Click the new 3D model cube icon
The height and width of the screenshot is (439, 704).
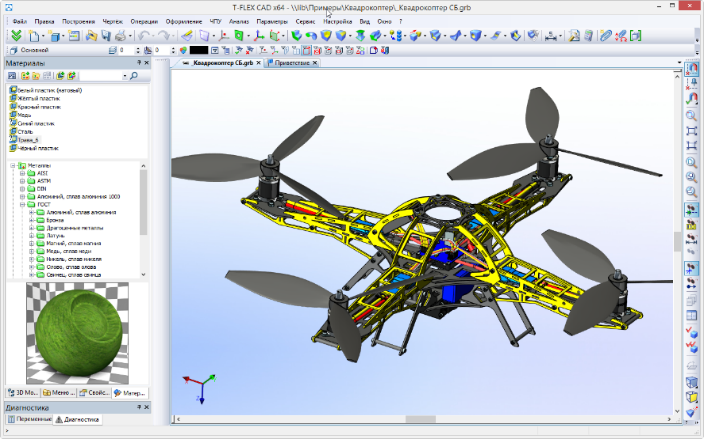coord(54,36)
